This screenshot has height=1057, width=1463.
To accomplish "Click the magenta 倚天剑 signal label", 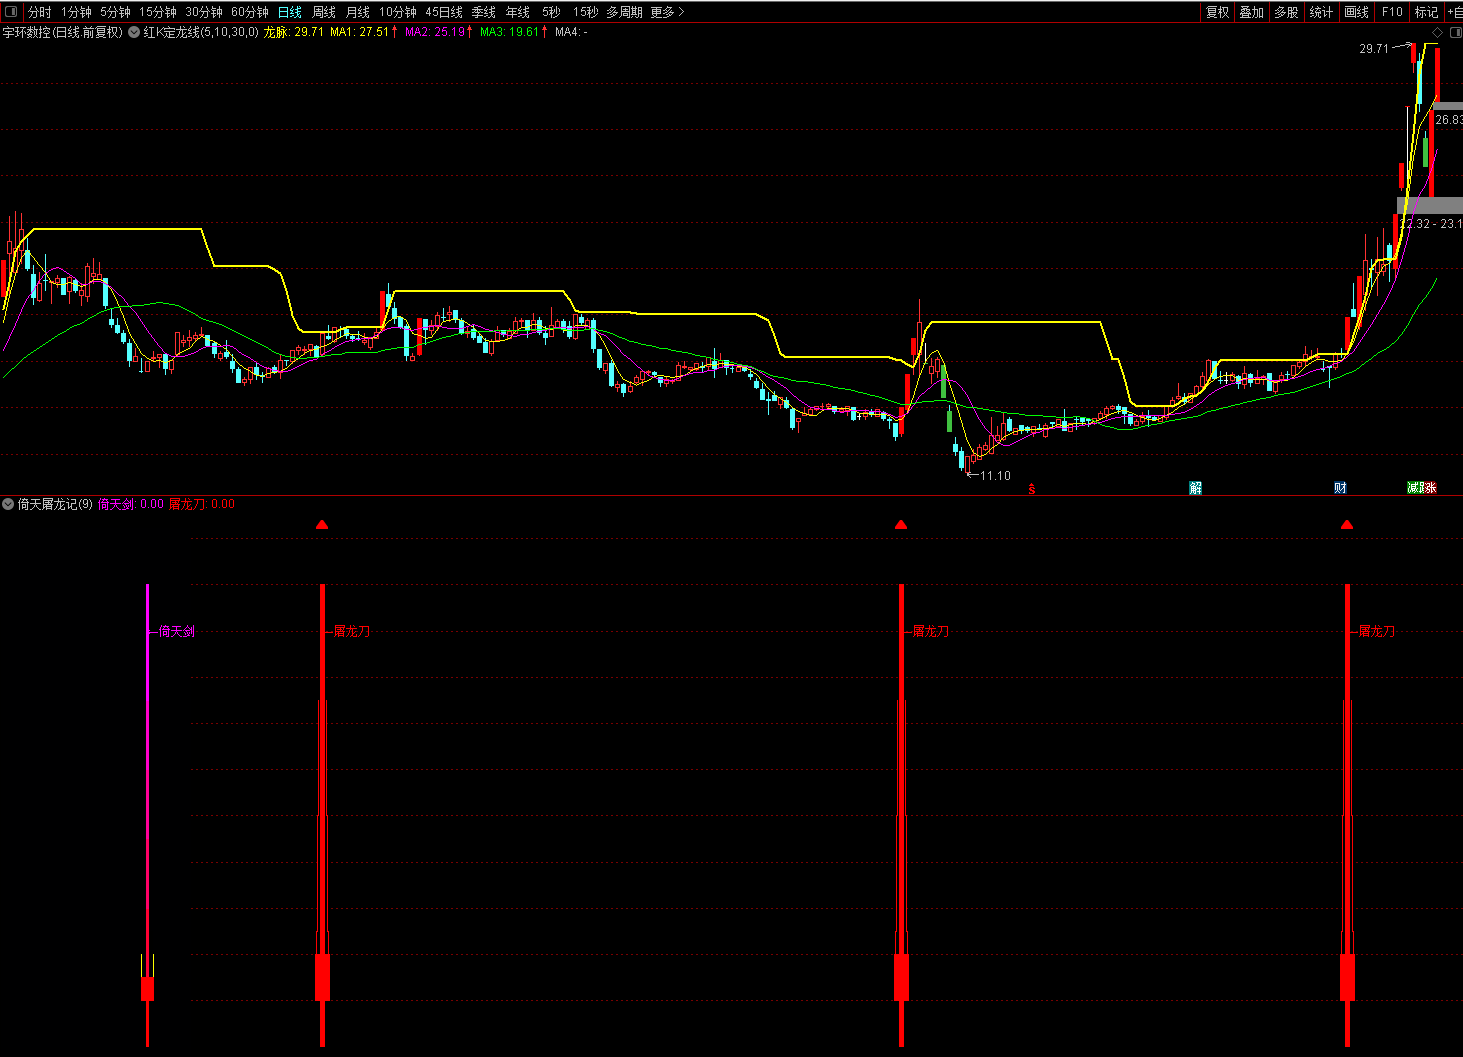I will point(177,632).
